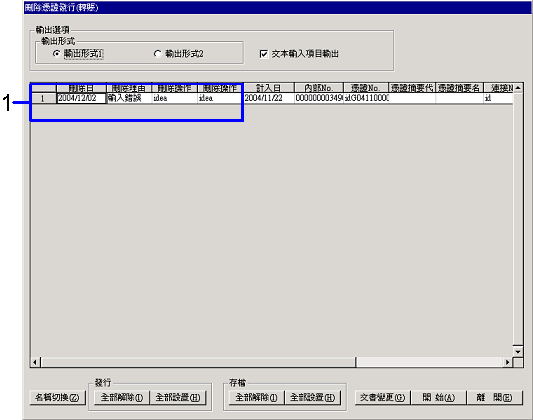Screen dimensions: 533x420
Task: Click the 計入日 column header
Action: coord(269,88)
